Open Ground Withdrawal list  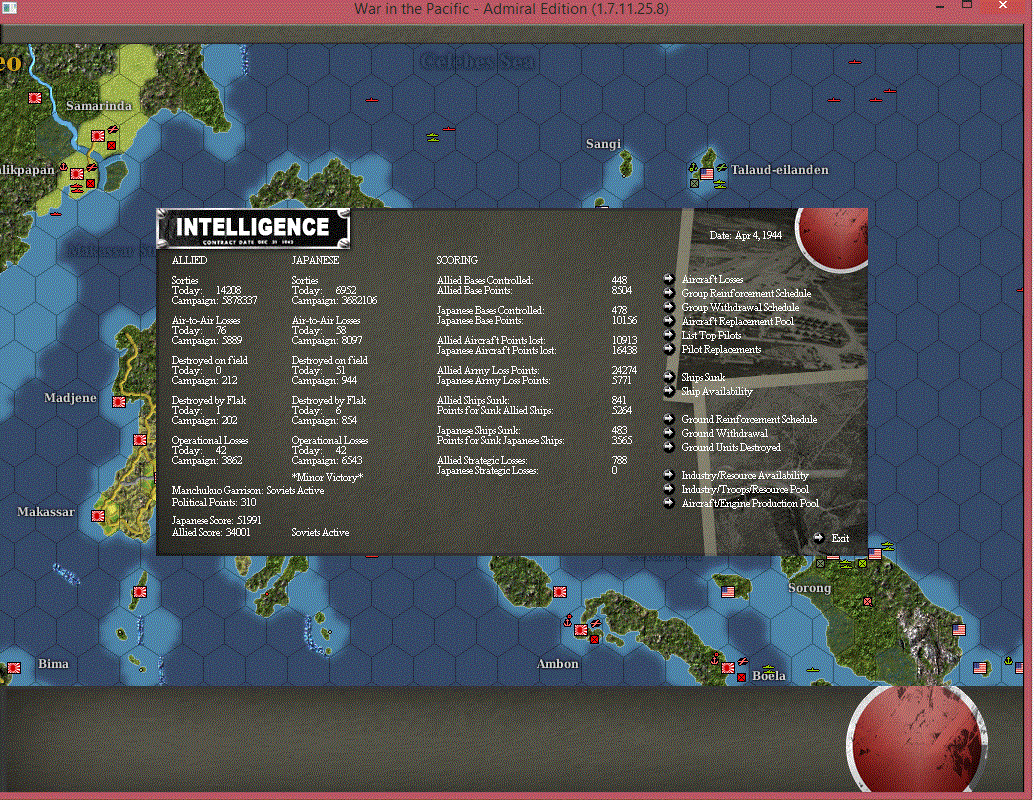coord(724,433)
